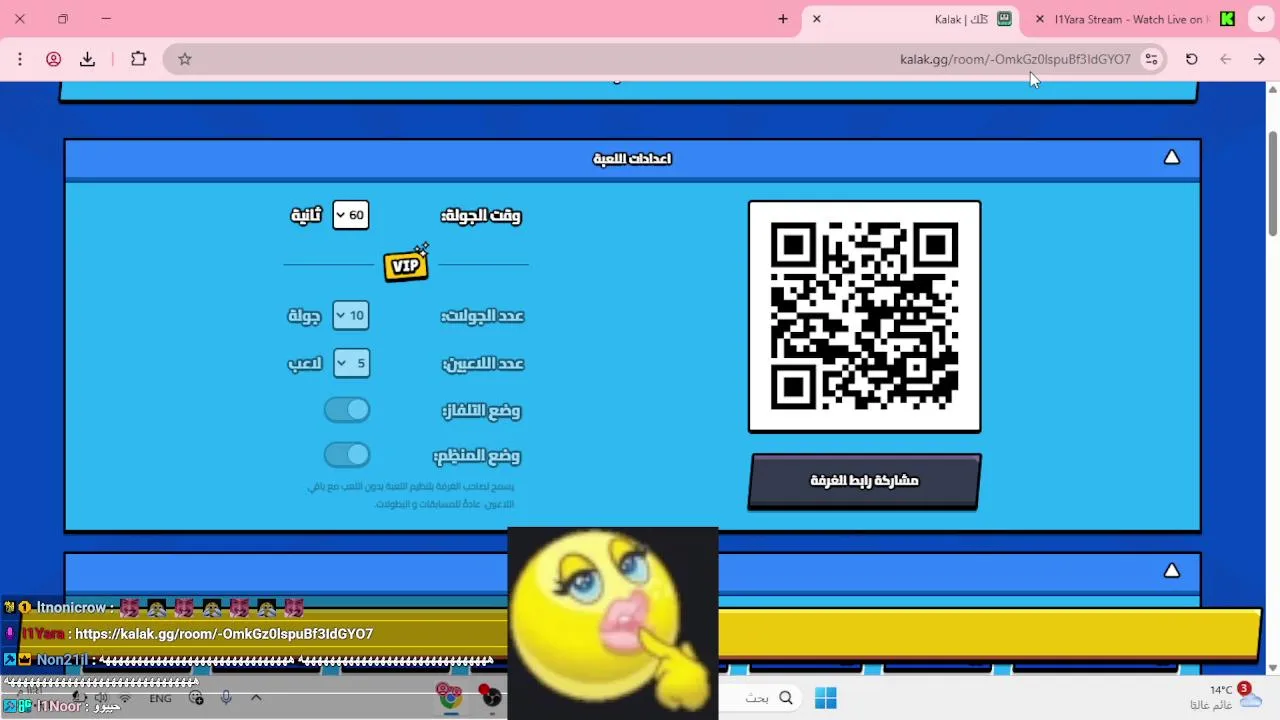Open the downloads icon in toolbar

coord(88,59)
